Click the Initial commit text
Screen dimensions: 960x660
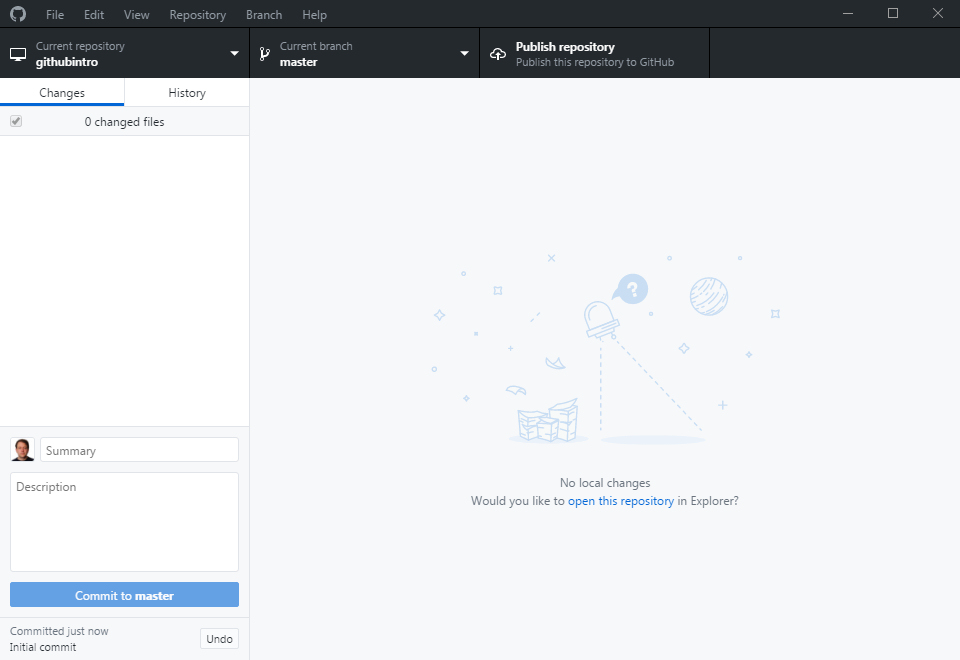pos(43,647)
